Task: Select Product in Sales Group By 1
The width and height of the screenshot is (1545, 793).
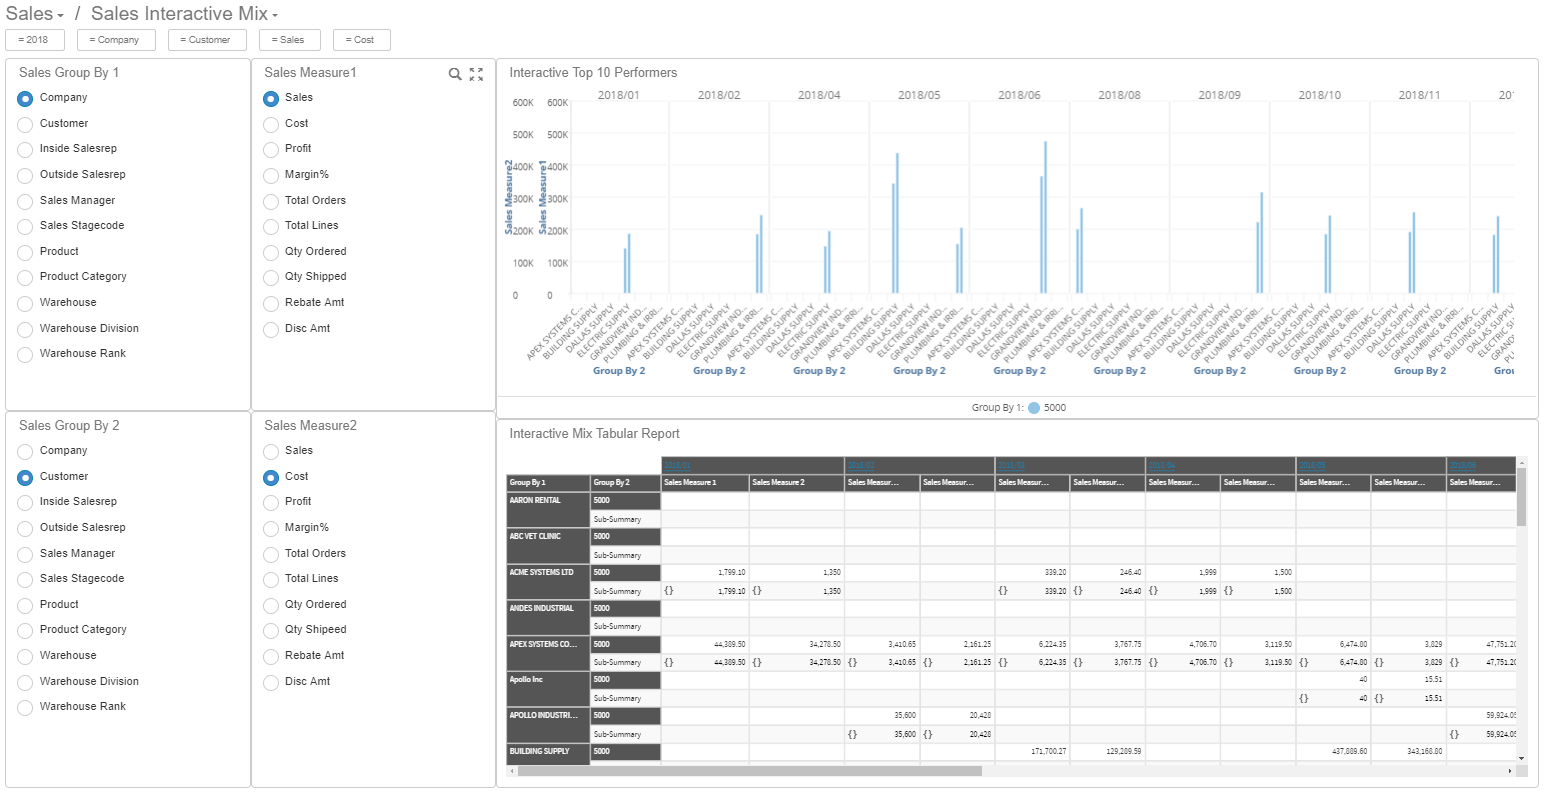Action: (24, 251)
